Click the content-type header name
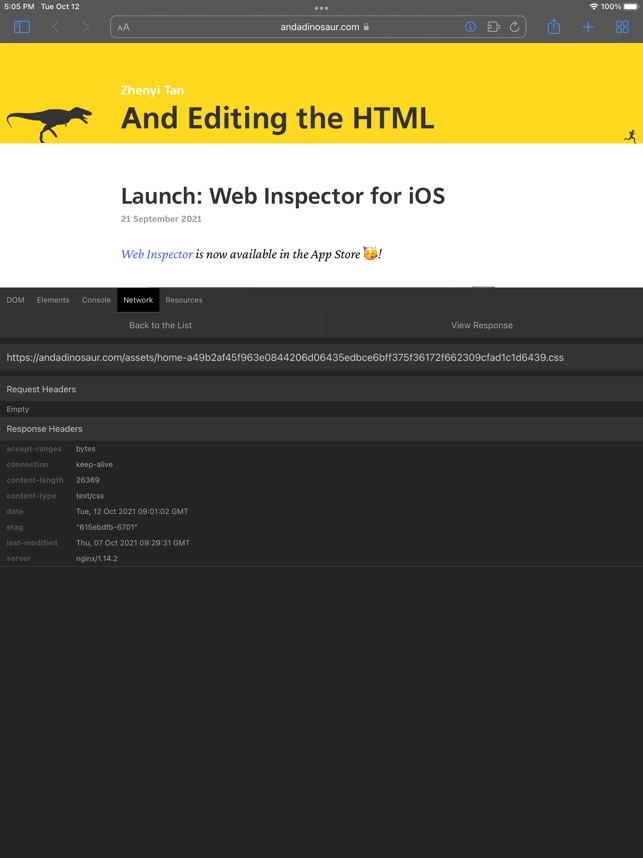This screenshot has height=858, width=643. pyautogui.click(x=31, y=496)
